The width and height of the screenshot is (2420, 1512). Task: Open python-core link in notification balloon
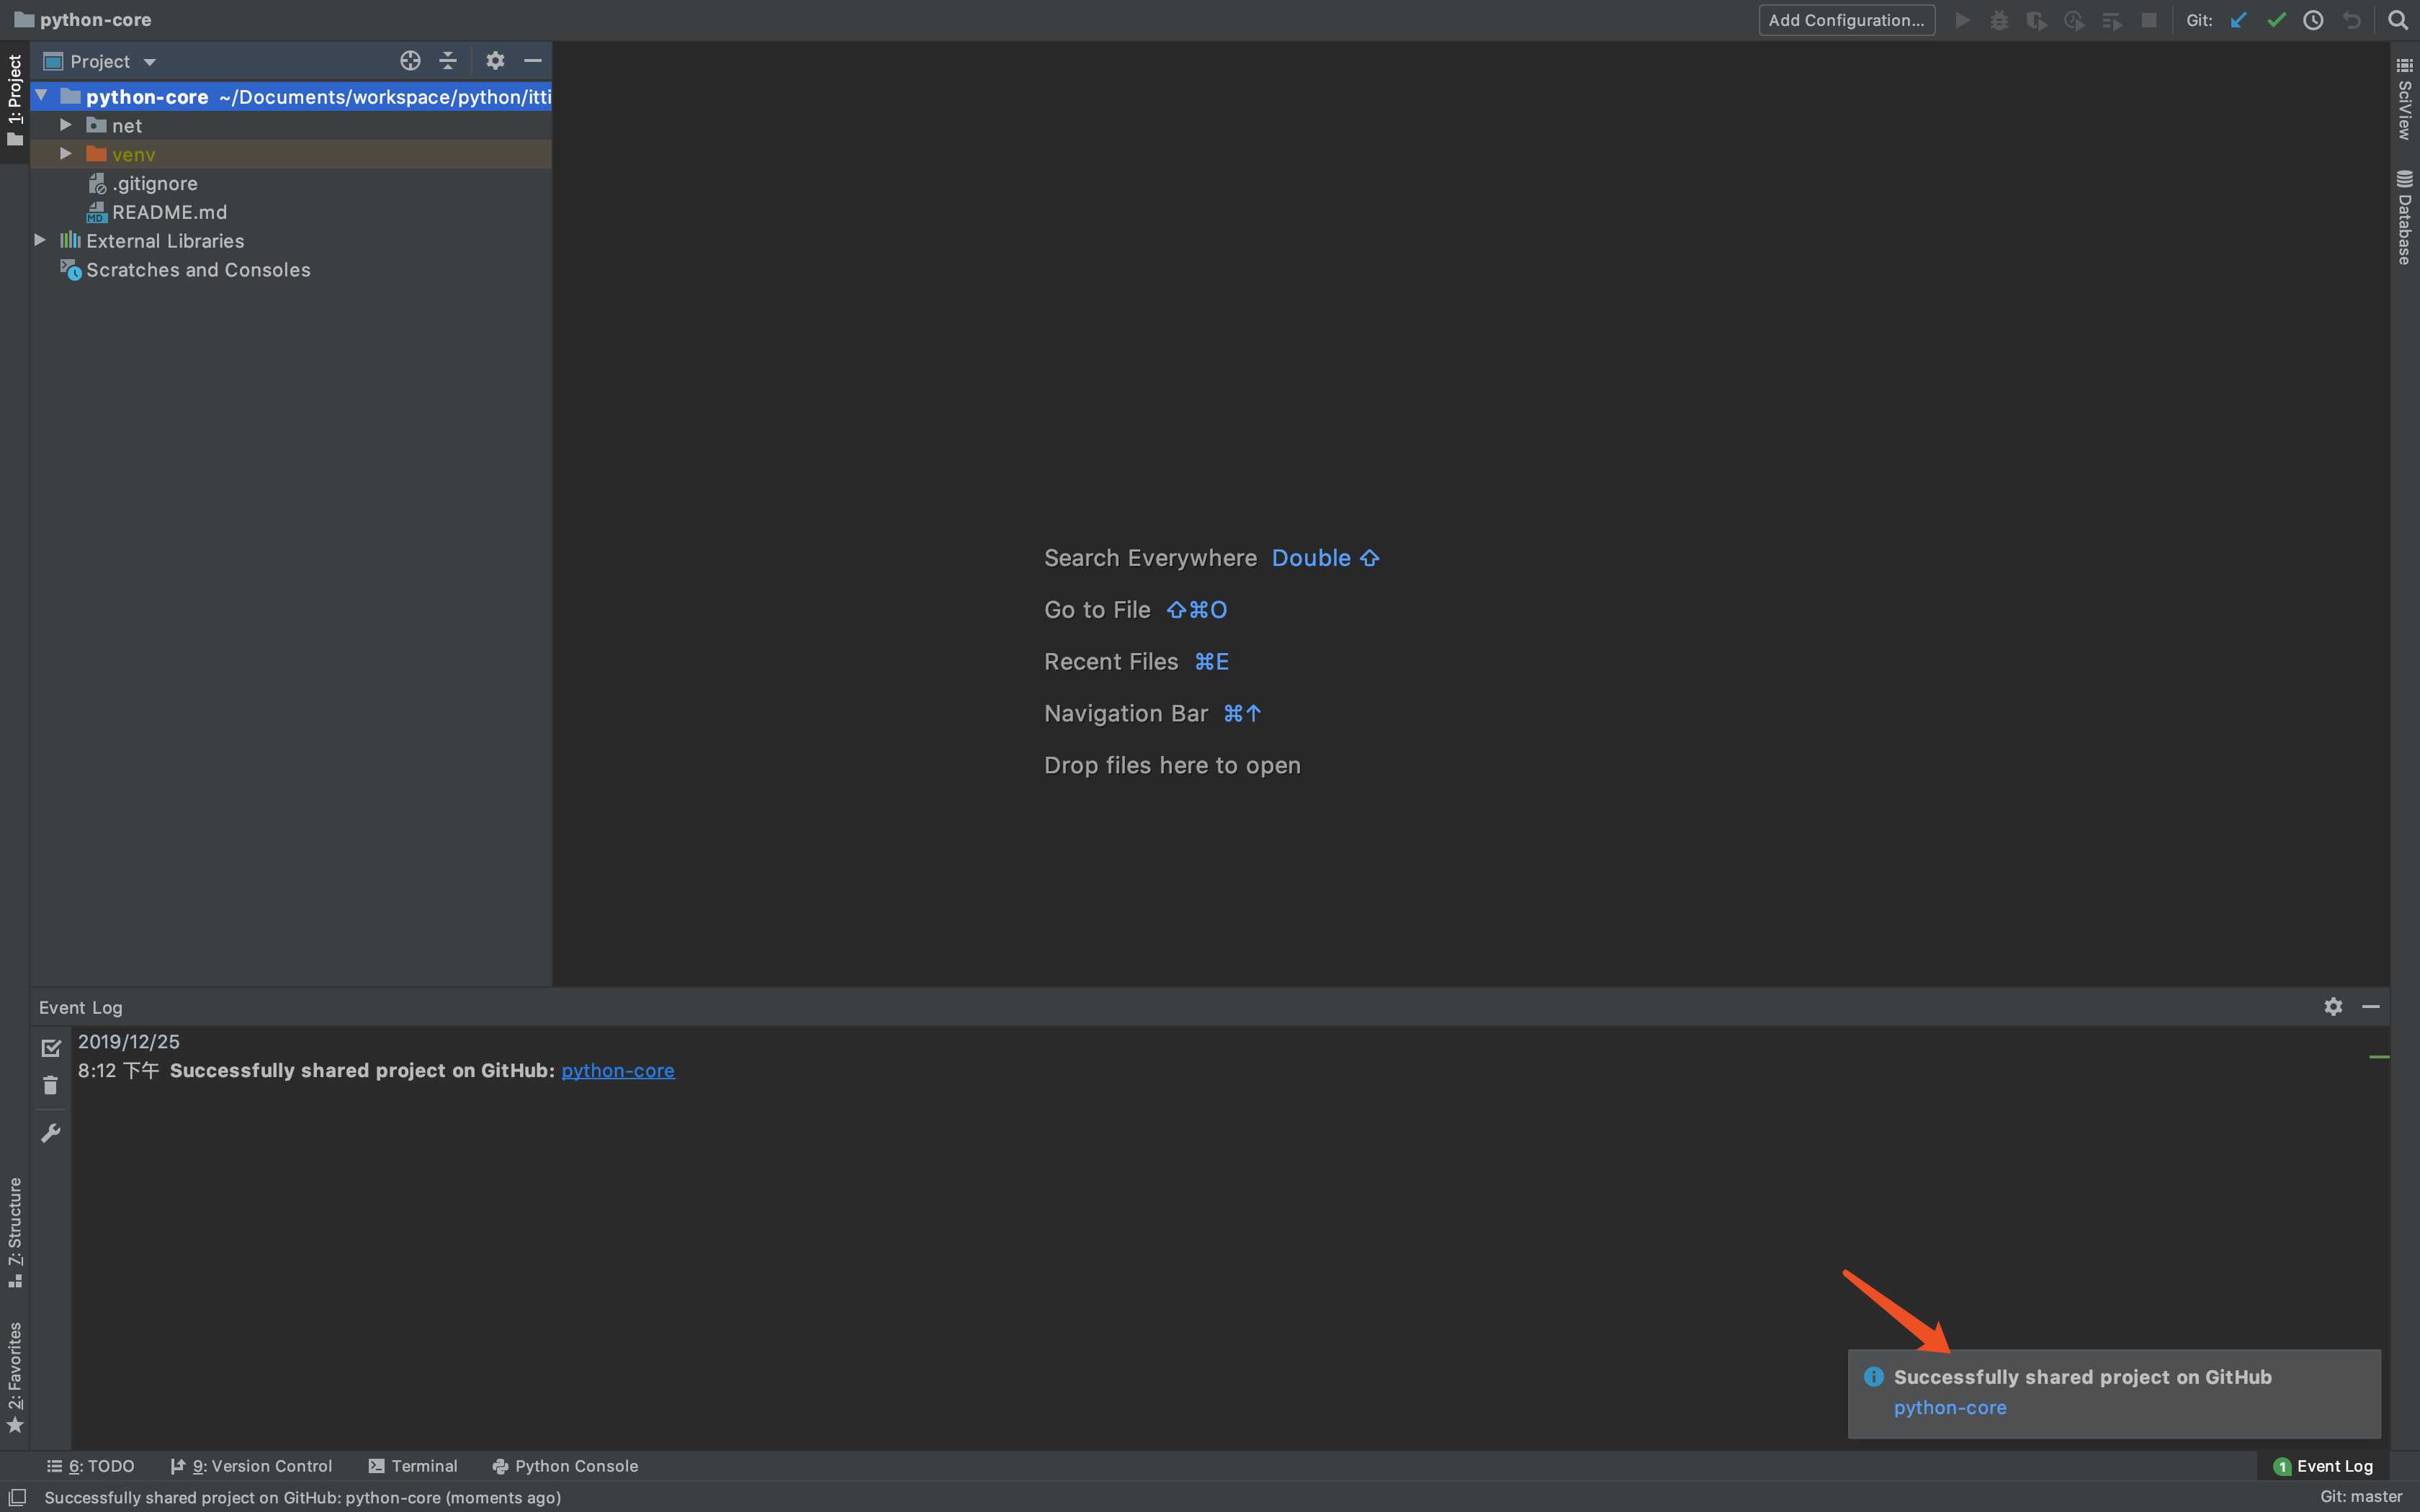[x=1950, y=1407]
